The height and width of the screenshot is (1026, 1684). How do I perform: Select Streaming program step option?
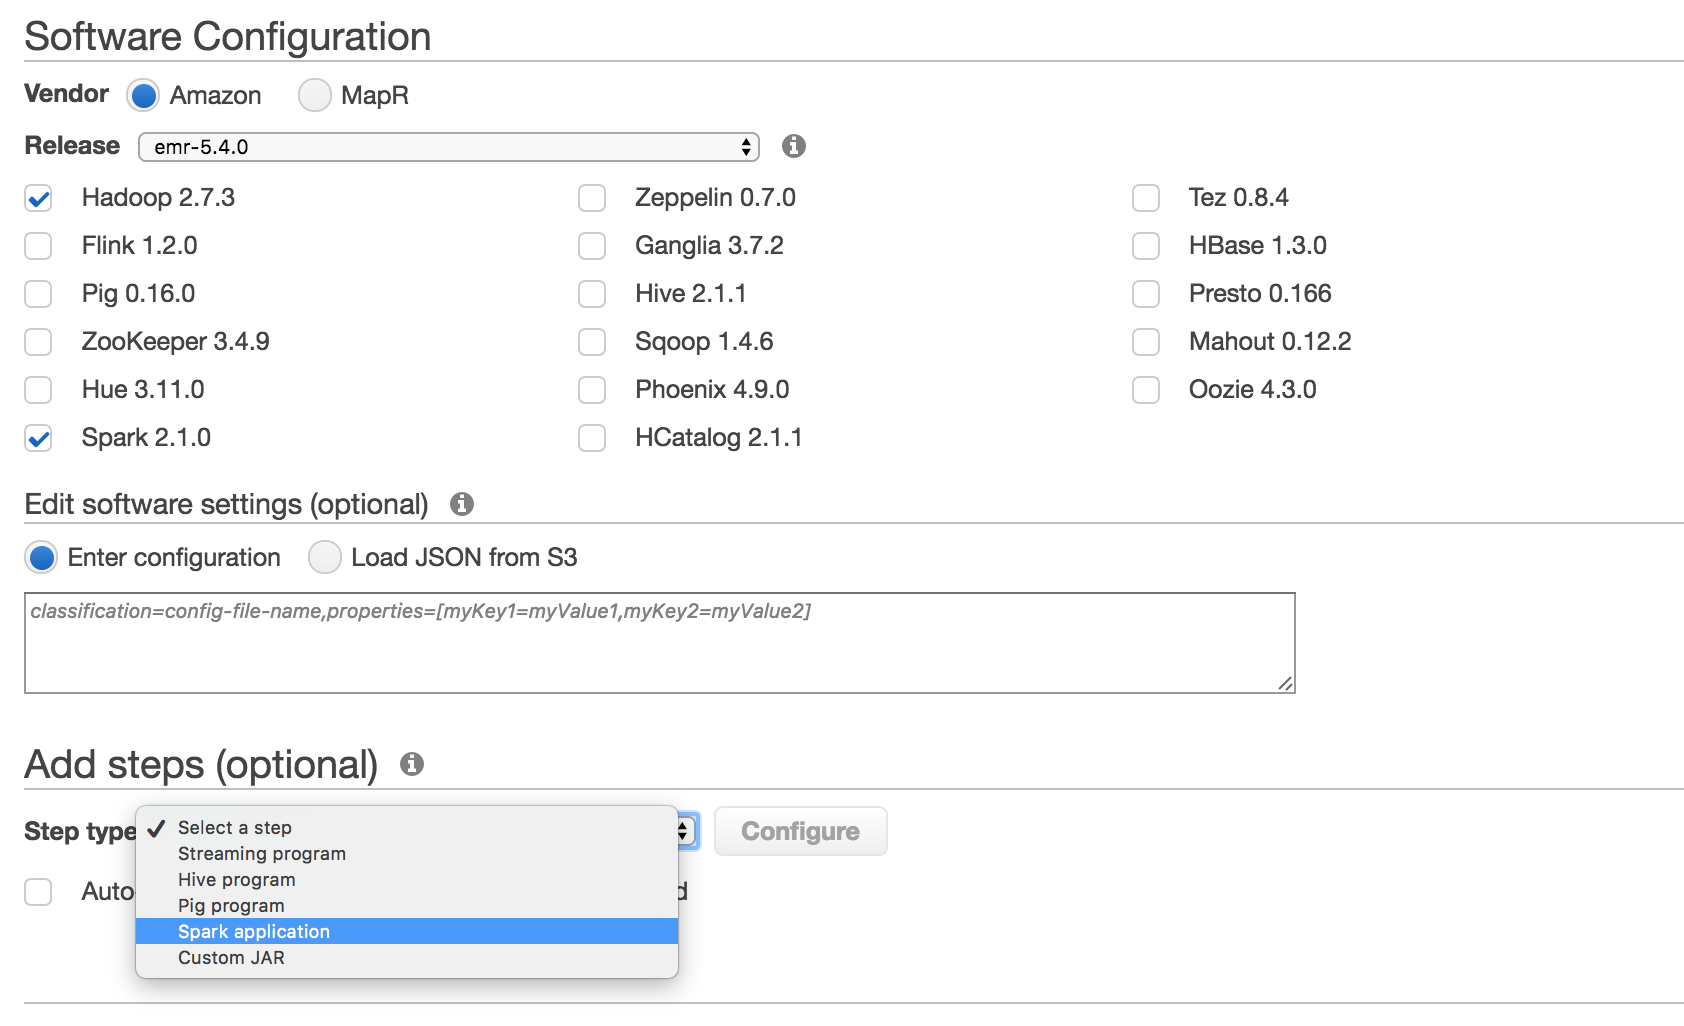point(261,854)
